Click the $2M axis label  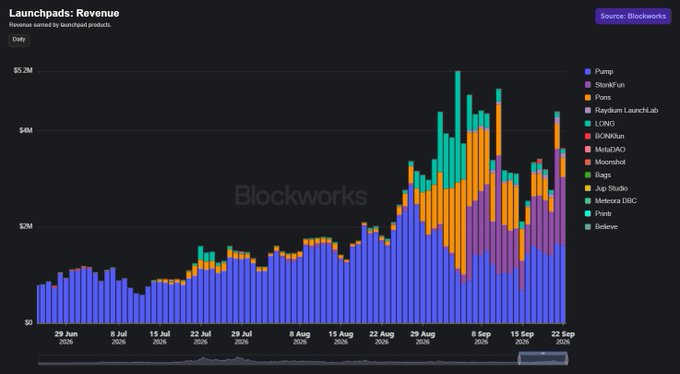tap(26, 227)
